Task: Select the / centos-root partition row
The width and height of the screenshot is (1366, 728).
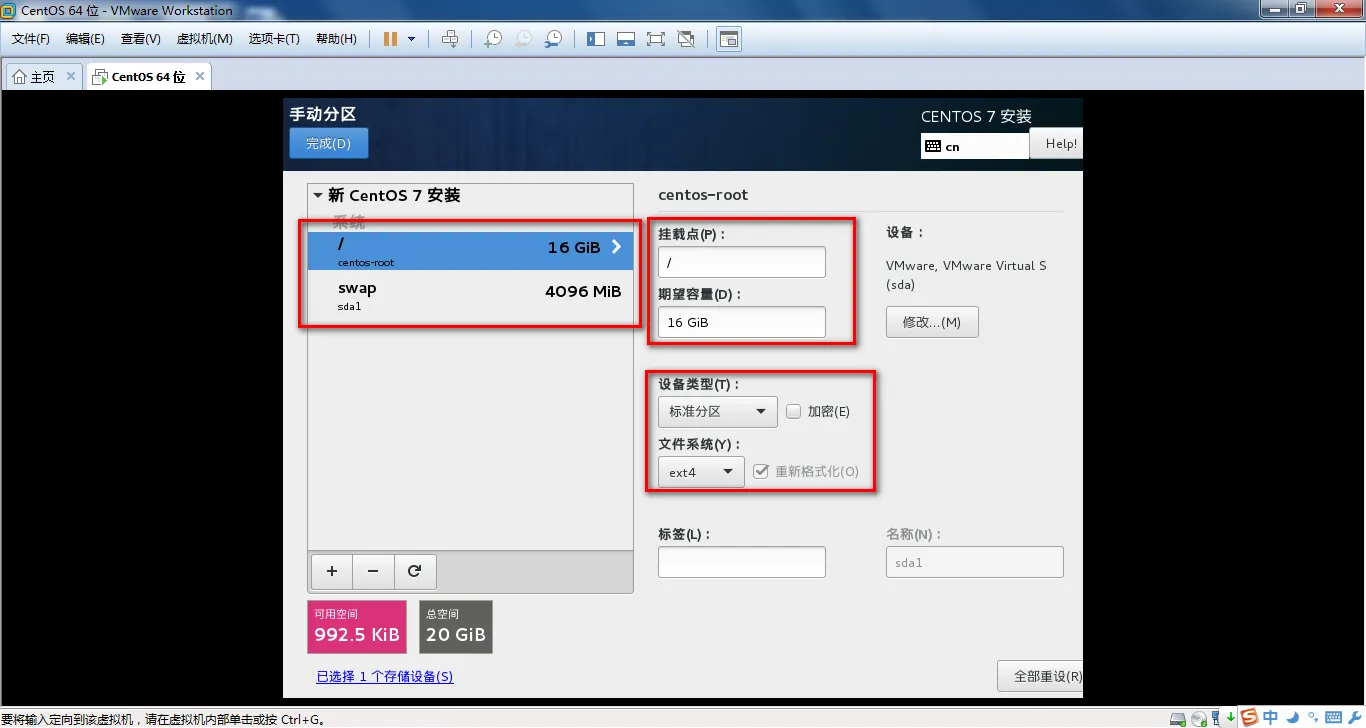Action: tap(471, 250)
